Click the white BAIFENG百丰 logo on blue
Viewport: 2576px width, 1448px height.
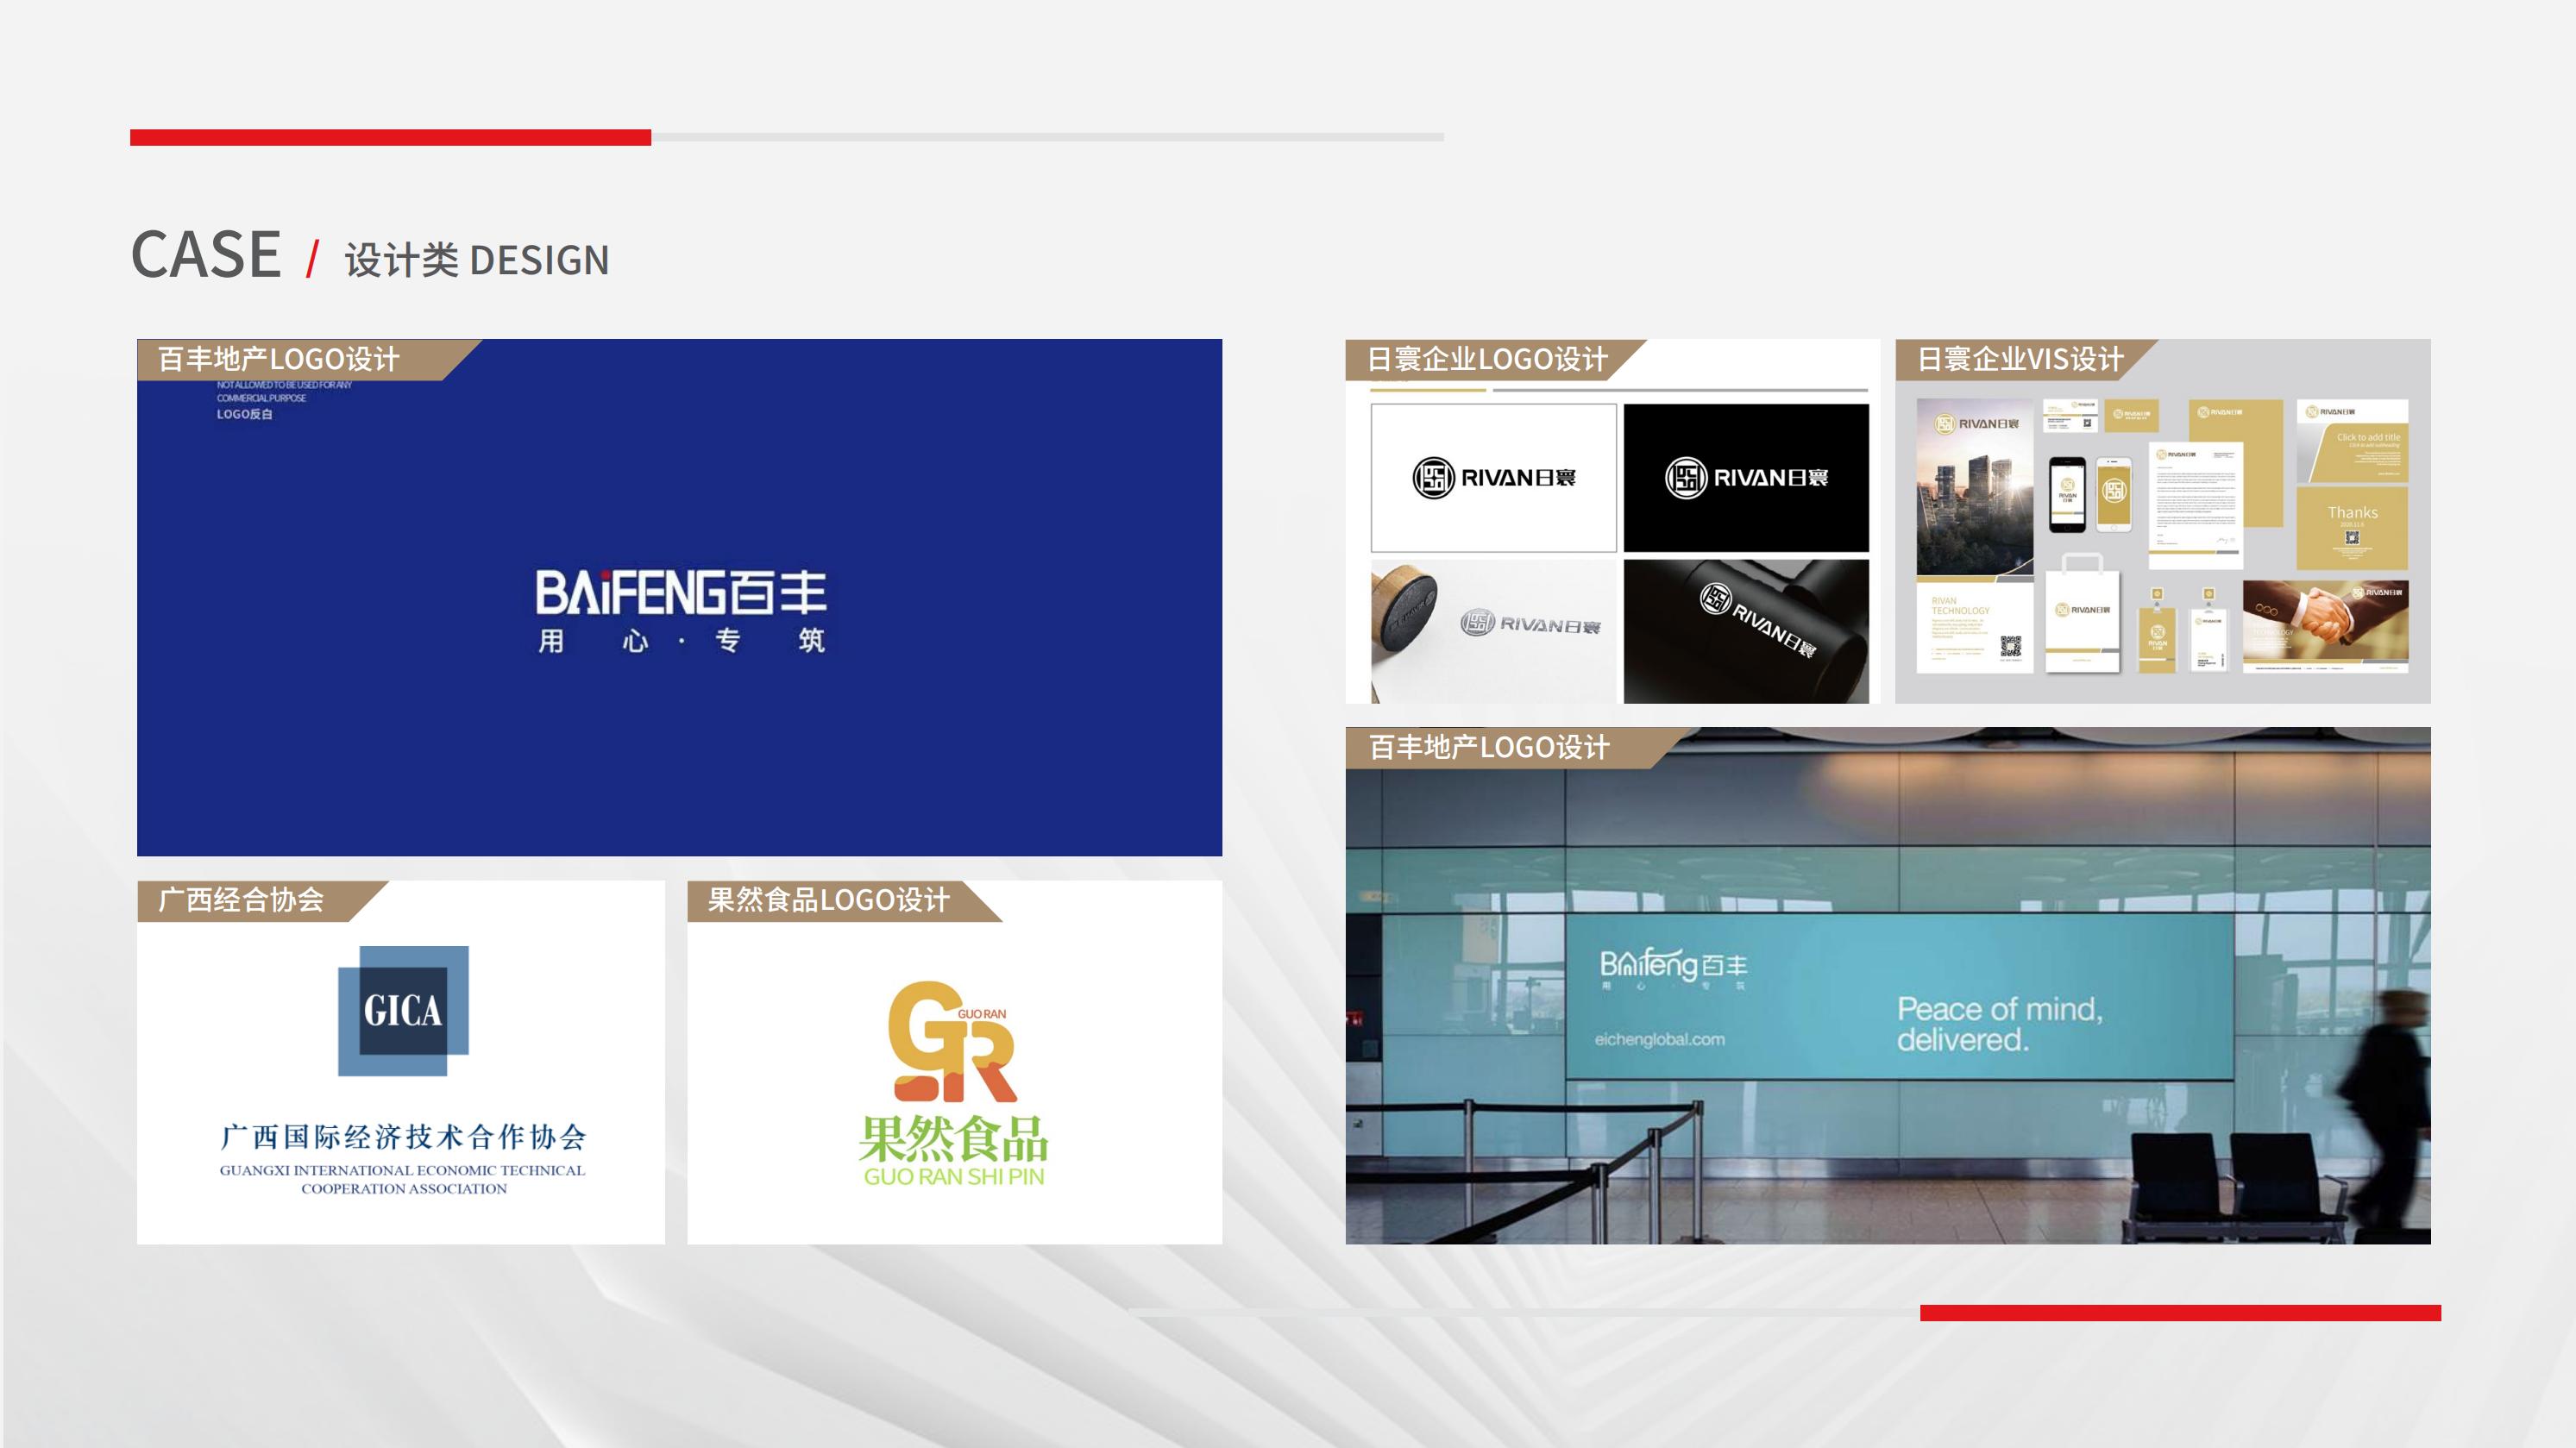pyautogui.click(x=681, y=592)
